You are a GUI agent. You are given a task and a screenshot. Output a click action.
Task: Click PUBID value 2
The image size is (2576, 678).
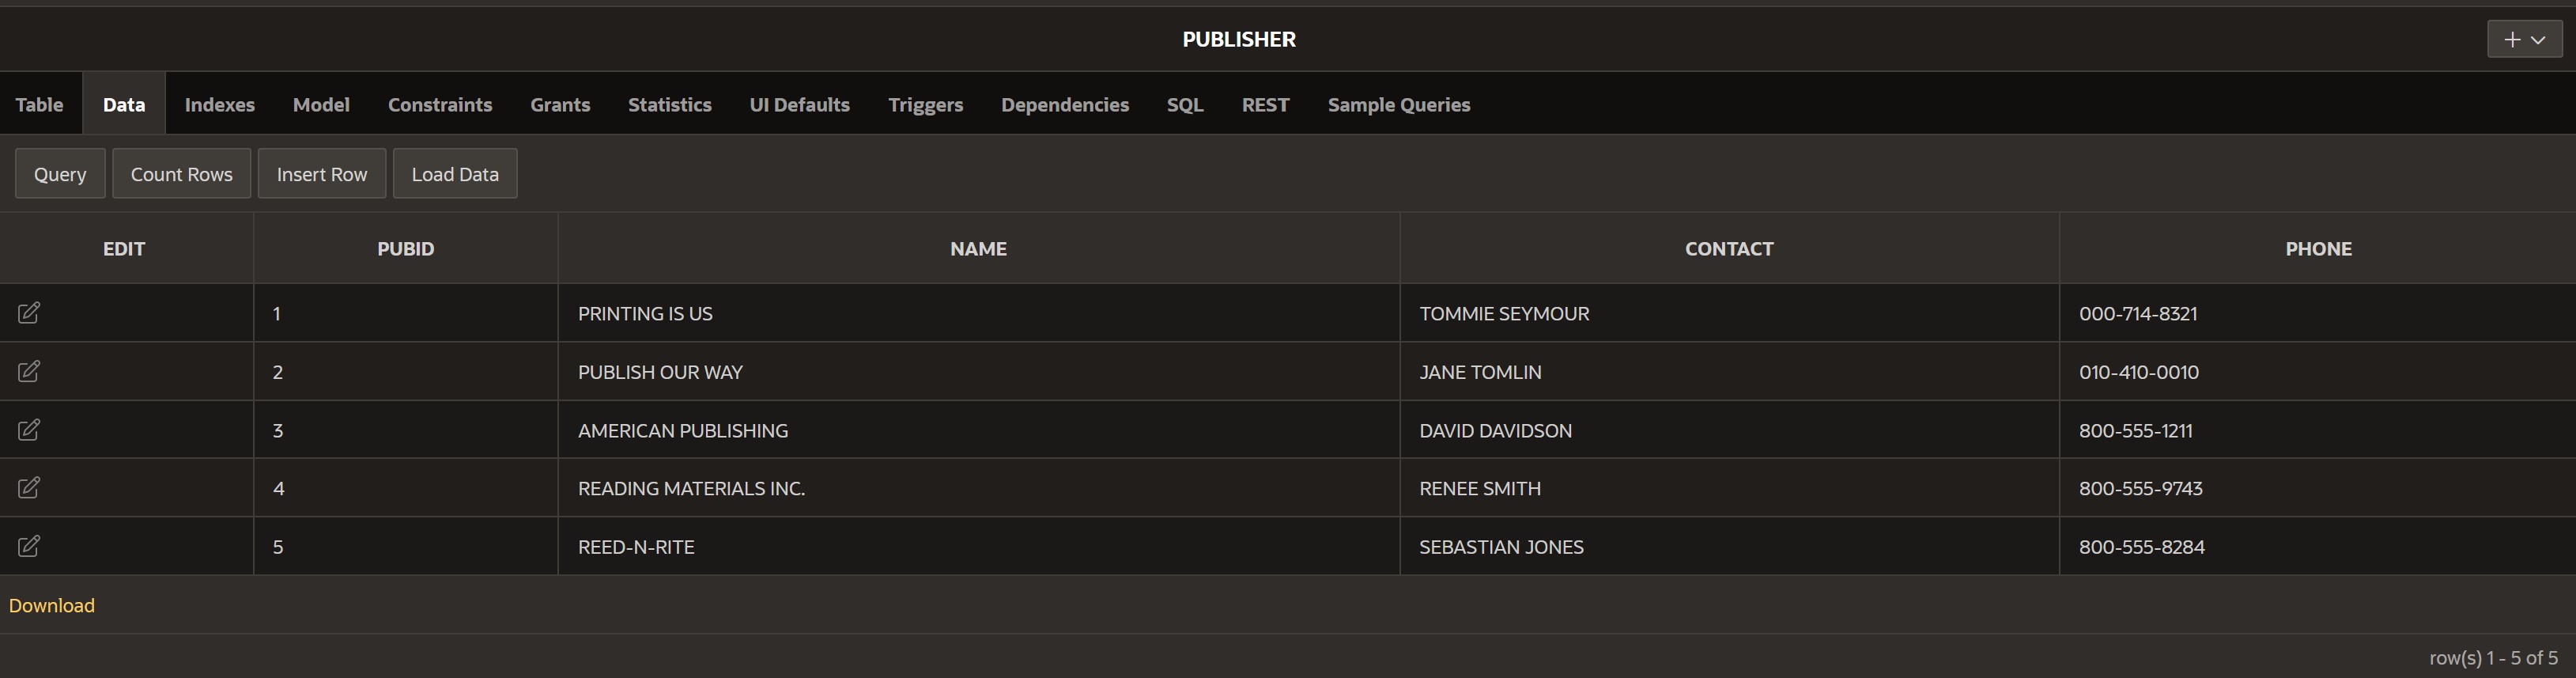tap(278, 371)
